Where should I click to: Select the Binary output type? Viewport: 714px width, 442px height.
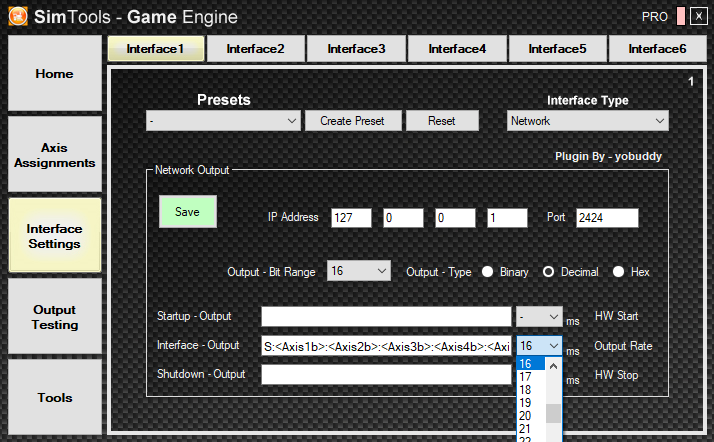coord(488,271)
